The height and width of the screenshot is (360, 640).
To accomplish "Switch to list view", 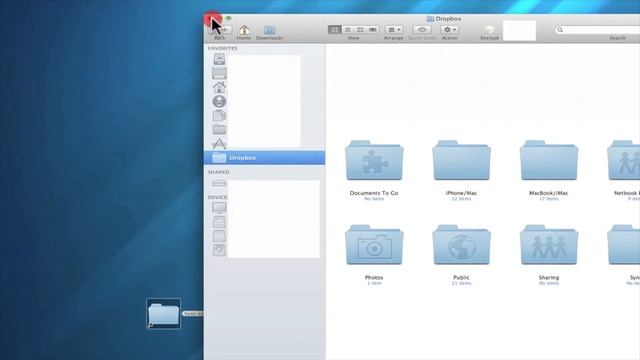I will pos(347,29).
